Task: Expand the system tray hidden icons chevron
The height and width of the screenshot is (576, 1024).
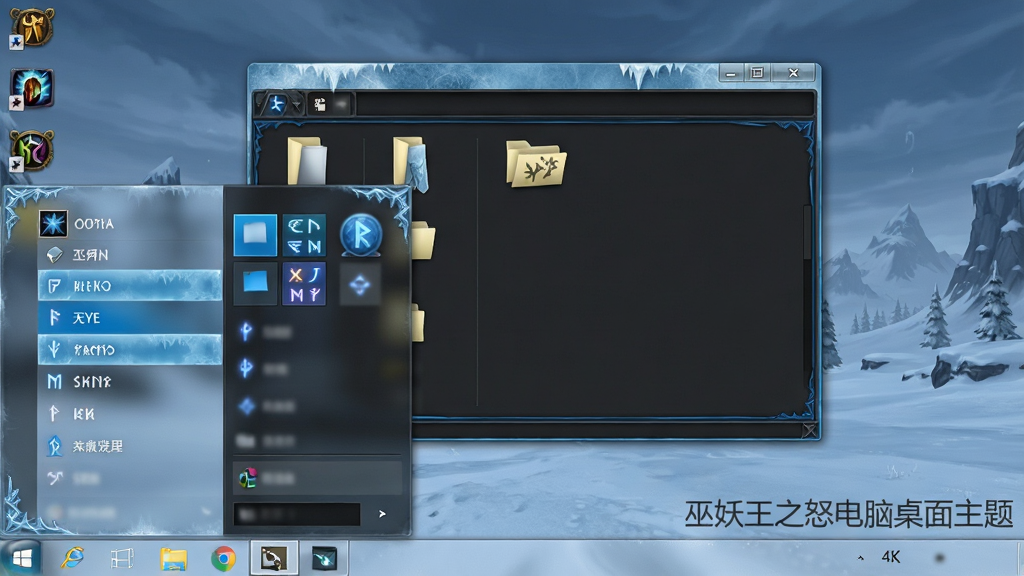Action: [861, 558]
